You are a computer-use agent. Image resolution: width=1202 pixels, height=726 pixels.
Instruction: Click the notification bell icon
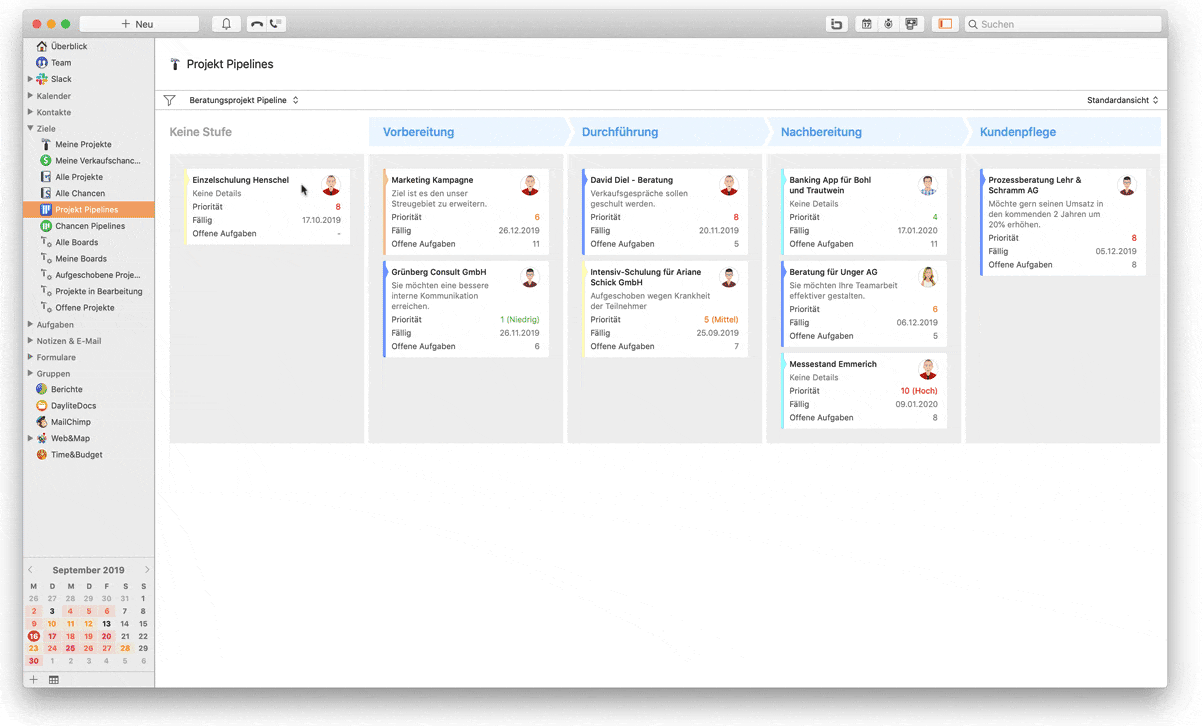pyautogui.click(x=226, y=24)
